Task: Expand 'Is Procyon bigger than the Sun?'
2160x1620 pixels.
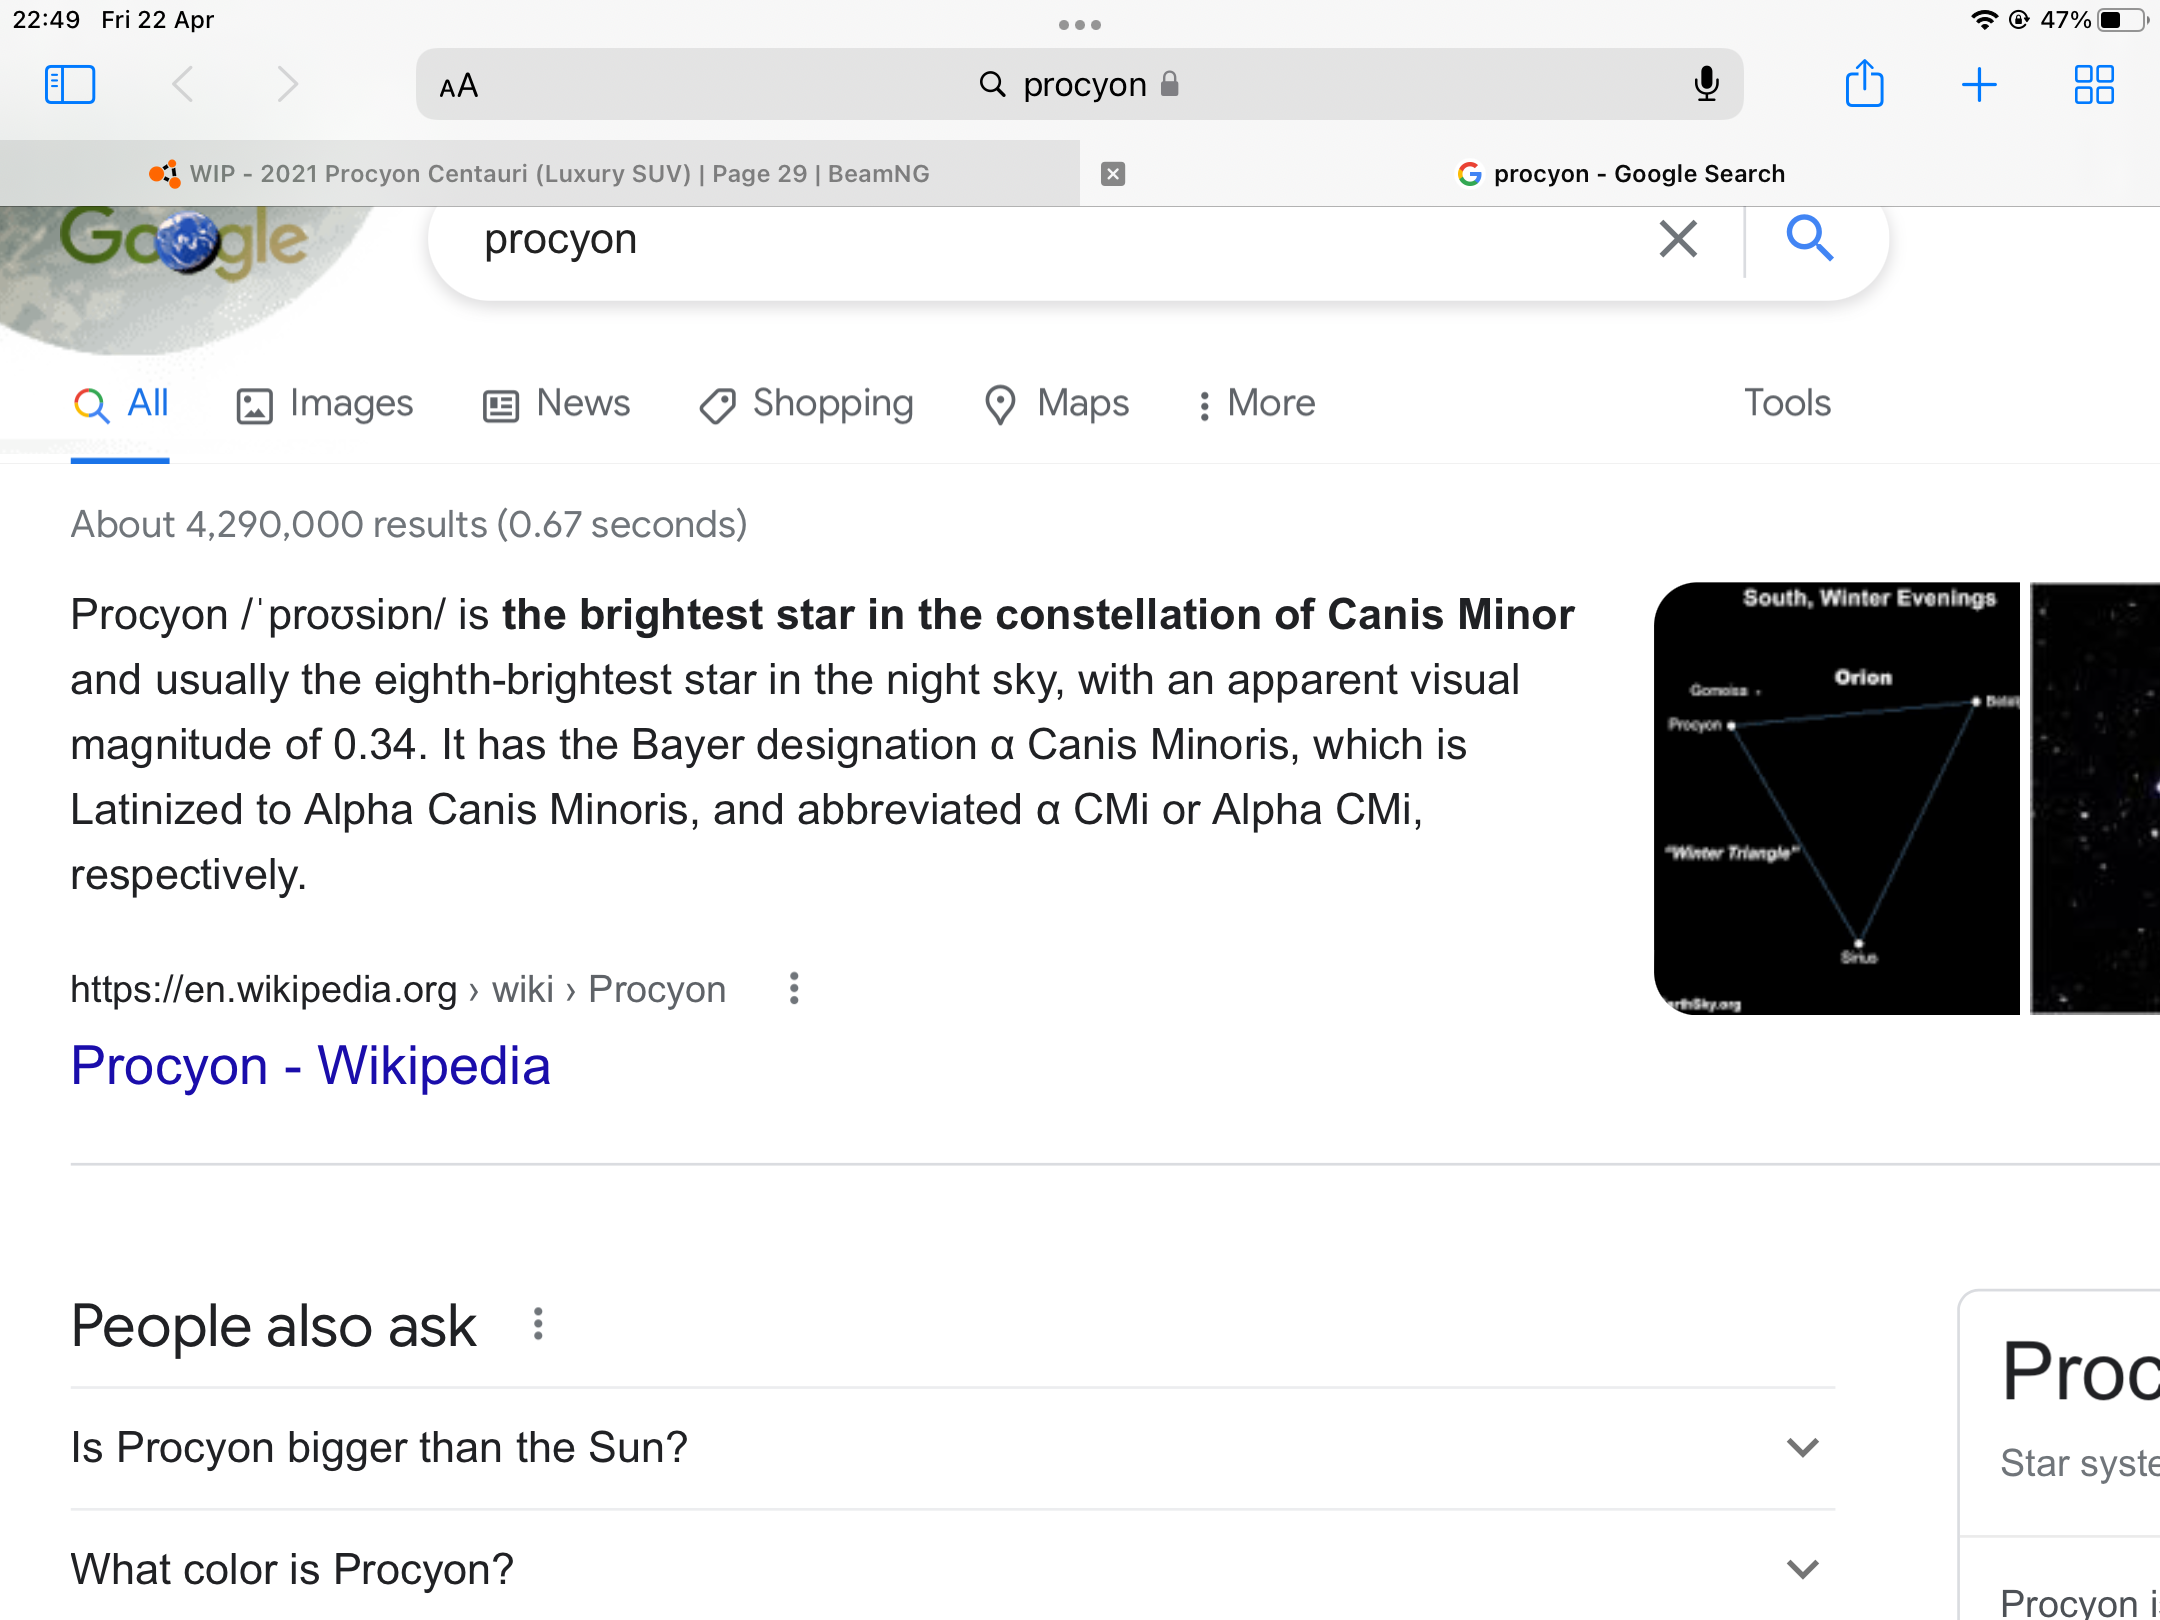Action: tap(952, 1447)
